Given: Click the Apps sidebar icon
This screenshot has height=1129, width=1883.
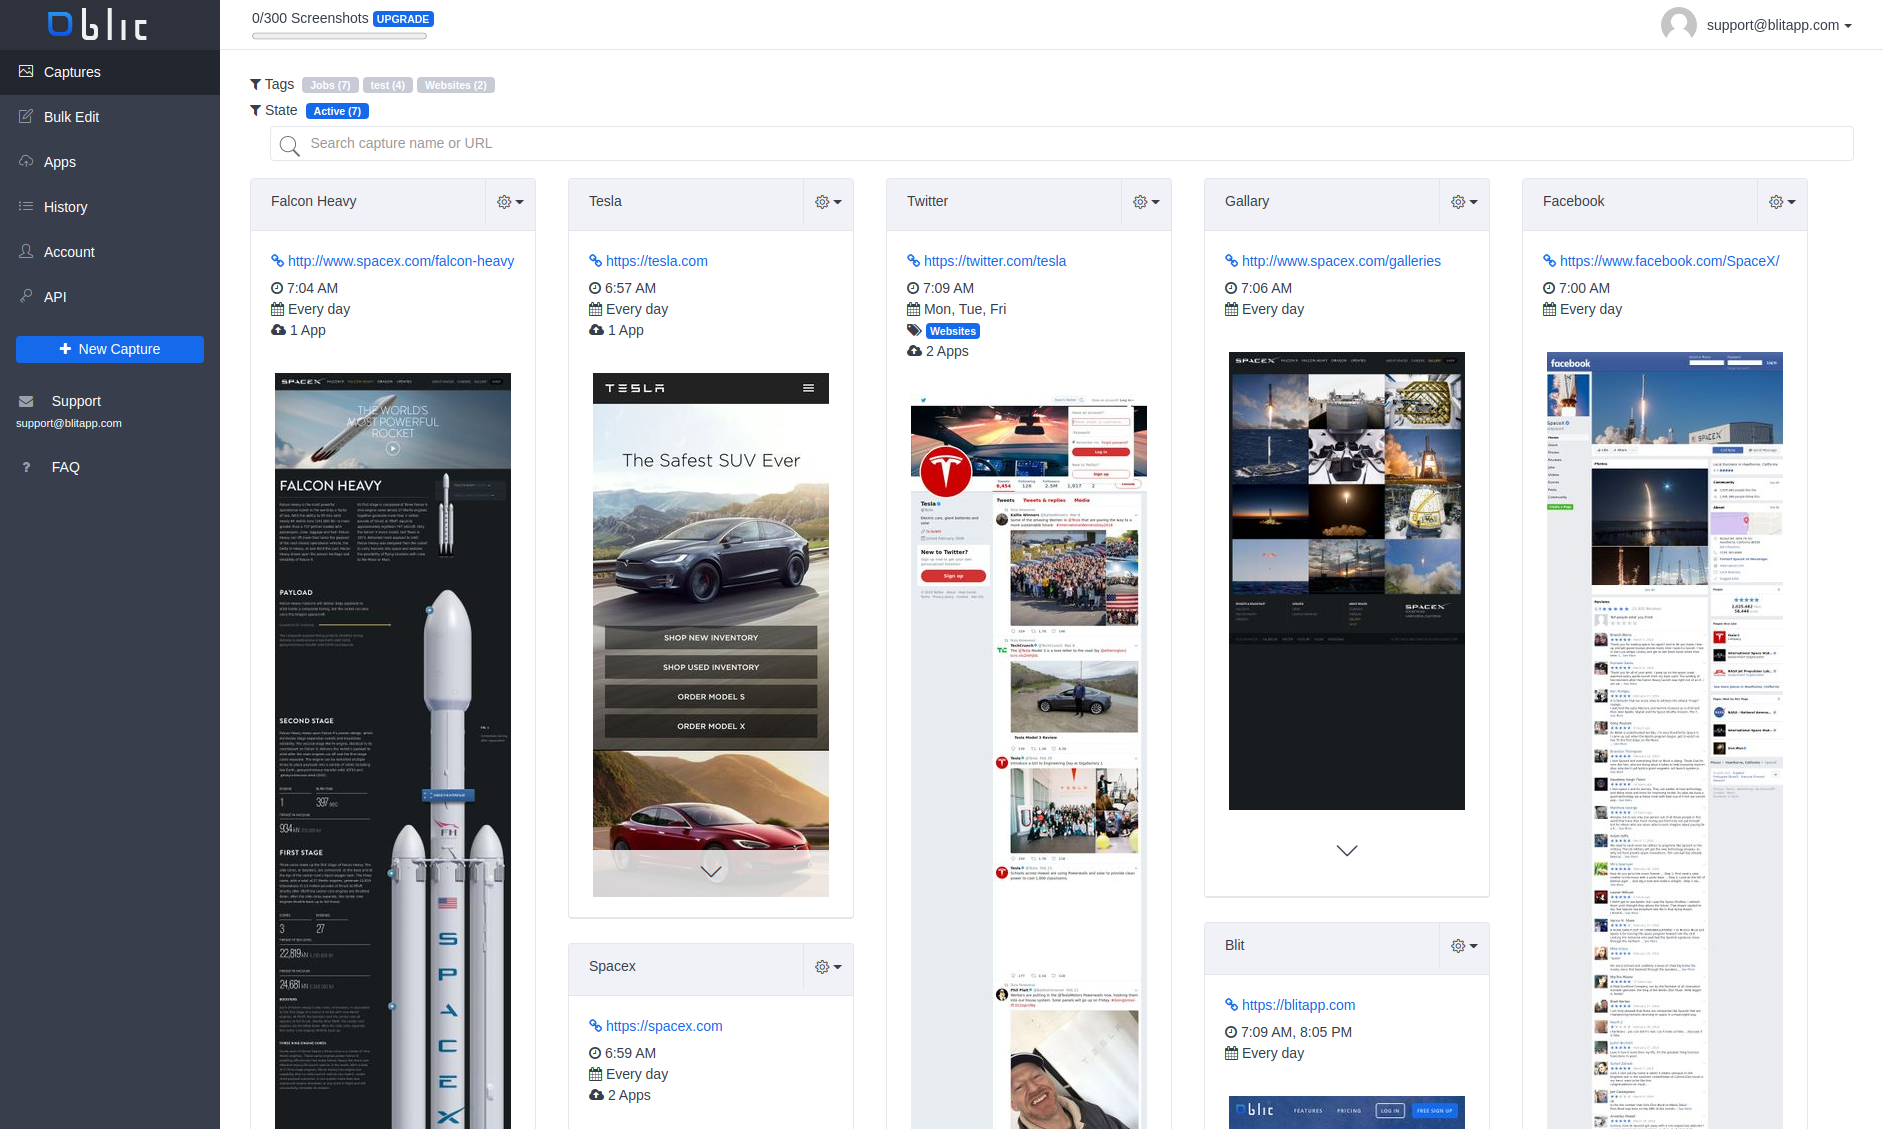Looking at the screenshot, I should pyautogui.click(x=27, y=162).
